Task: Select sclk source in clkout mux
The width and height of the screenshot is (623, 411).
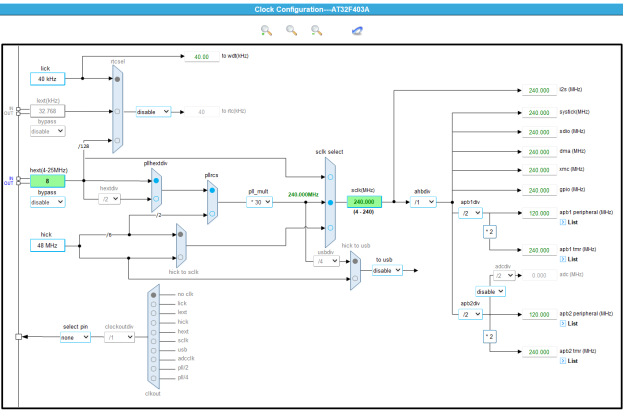Action: (x=153, y=339)
